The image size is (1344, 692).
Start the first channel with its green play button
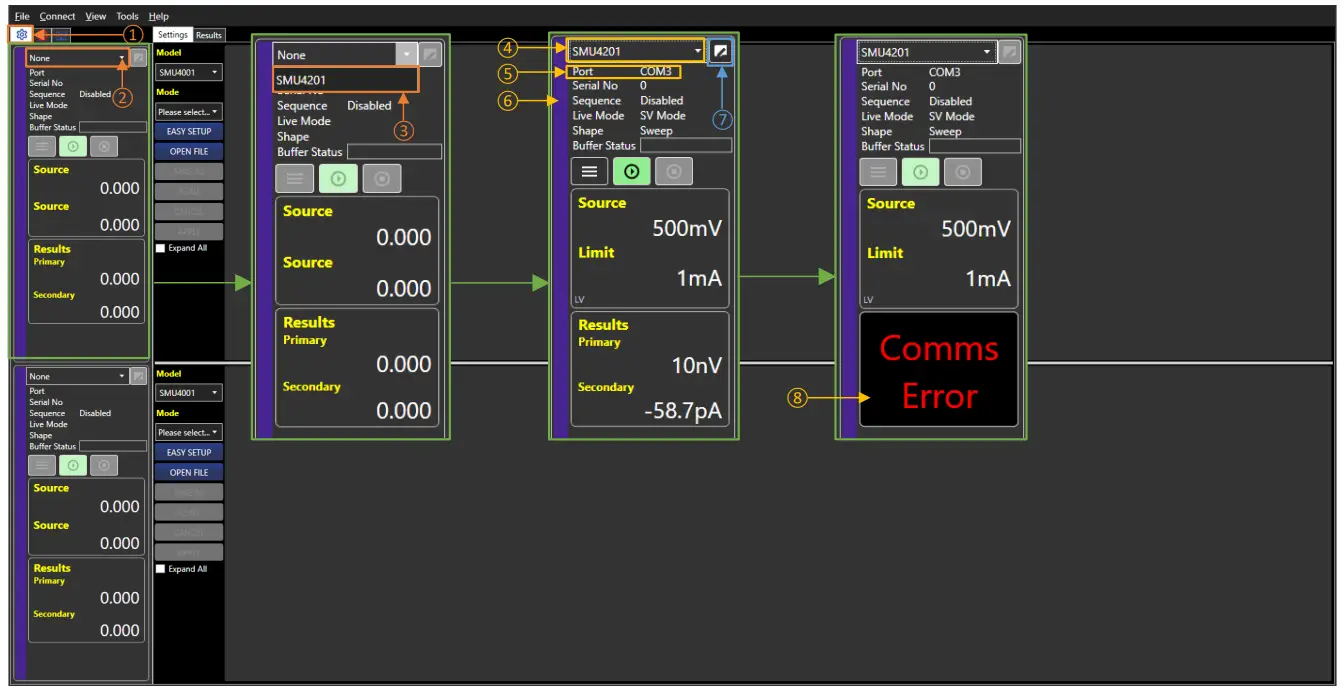click(x=73, y=146)
